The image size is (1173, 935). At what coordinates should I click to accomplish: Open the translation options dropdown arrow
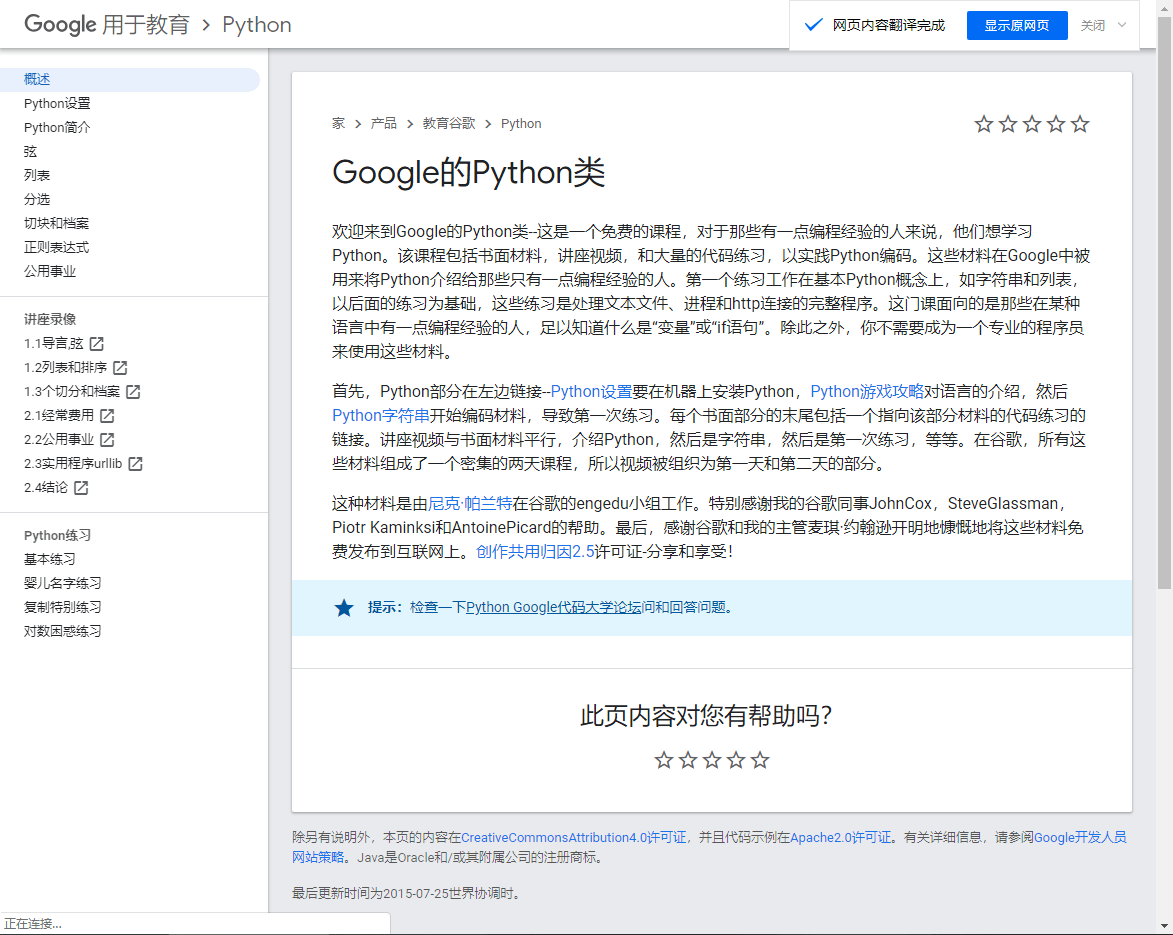(1121, 25)
